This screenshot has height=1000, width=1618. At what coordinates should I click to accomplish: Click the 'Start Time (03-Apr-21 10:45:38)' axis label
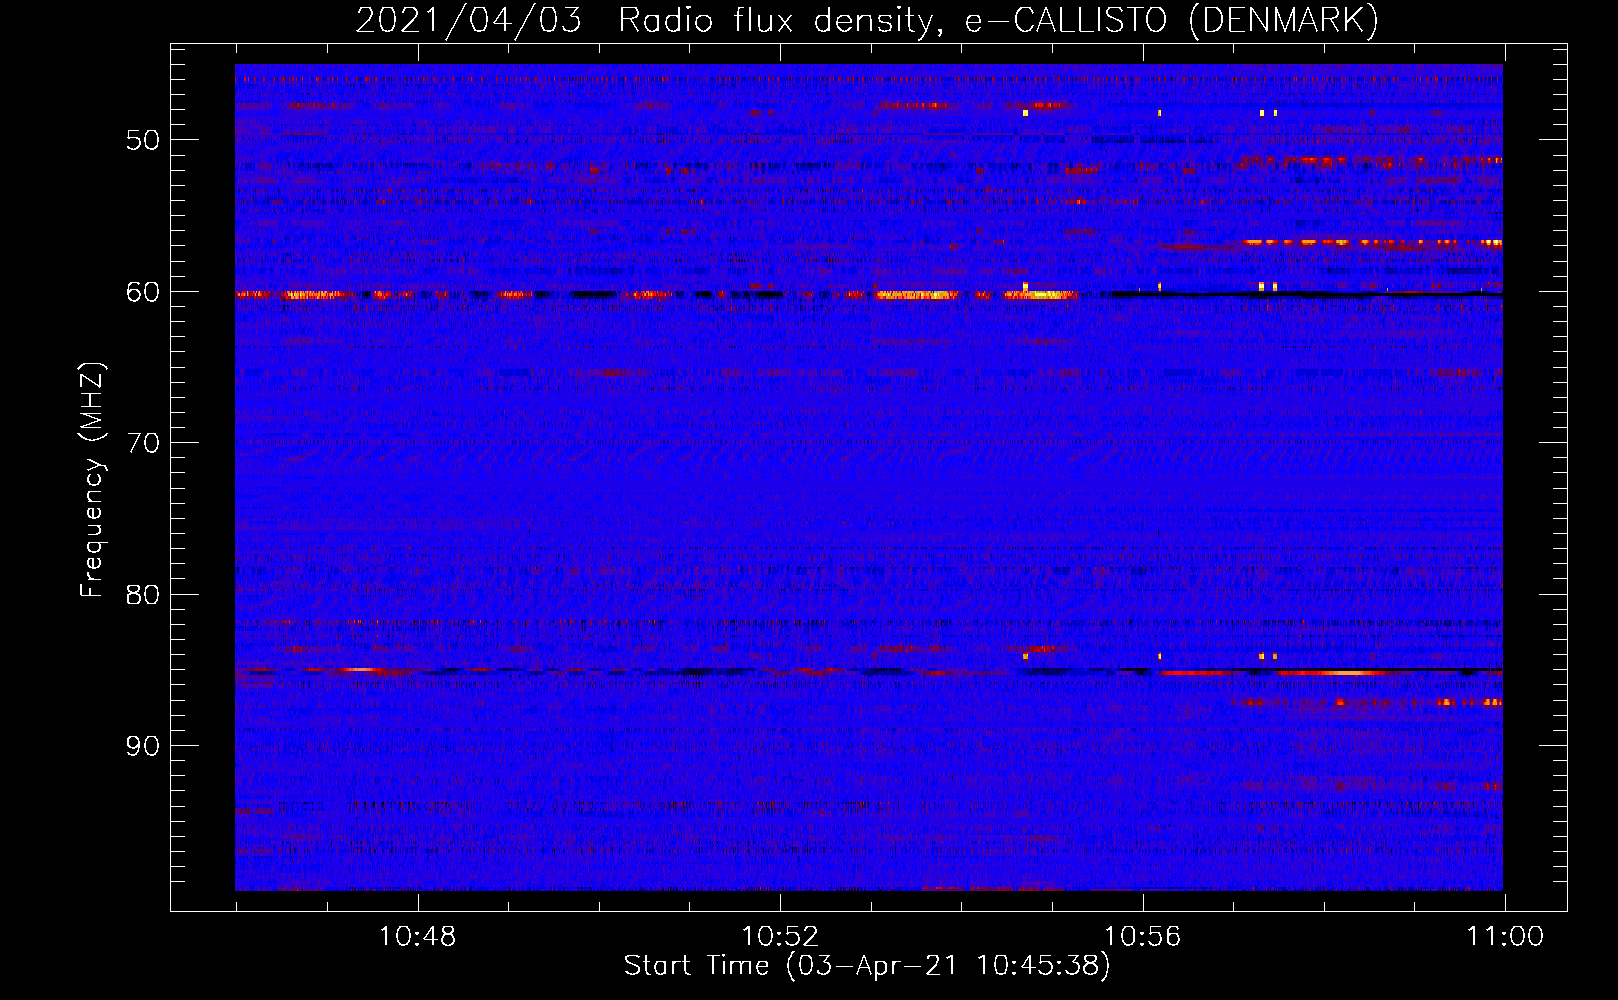867,966
